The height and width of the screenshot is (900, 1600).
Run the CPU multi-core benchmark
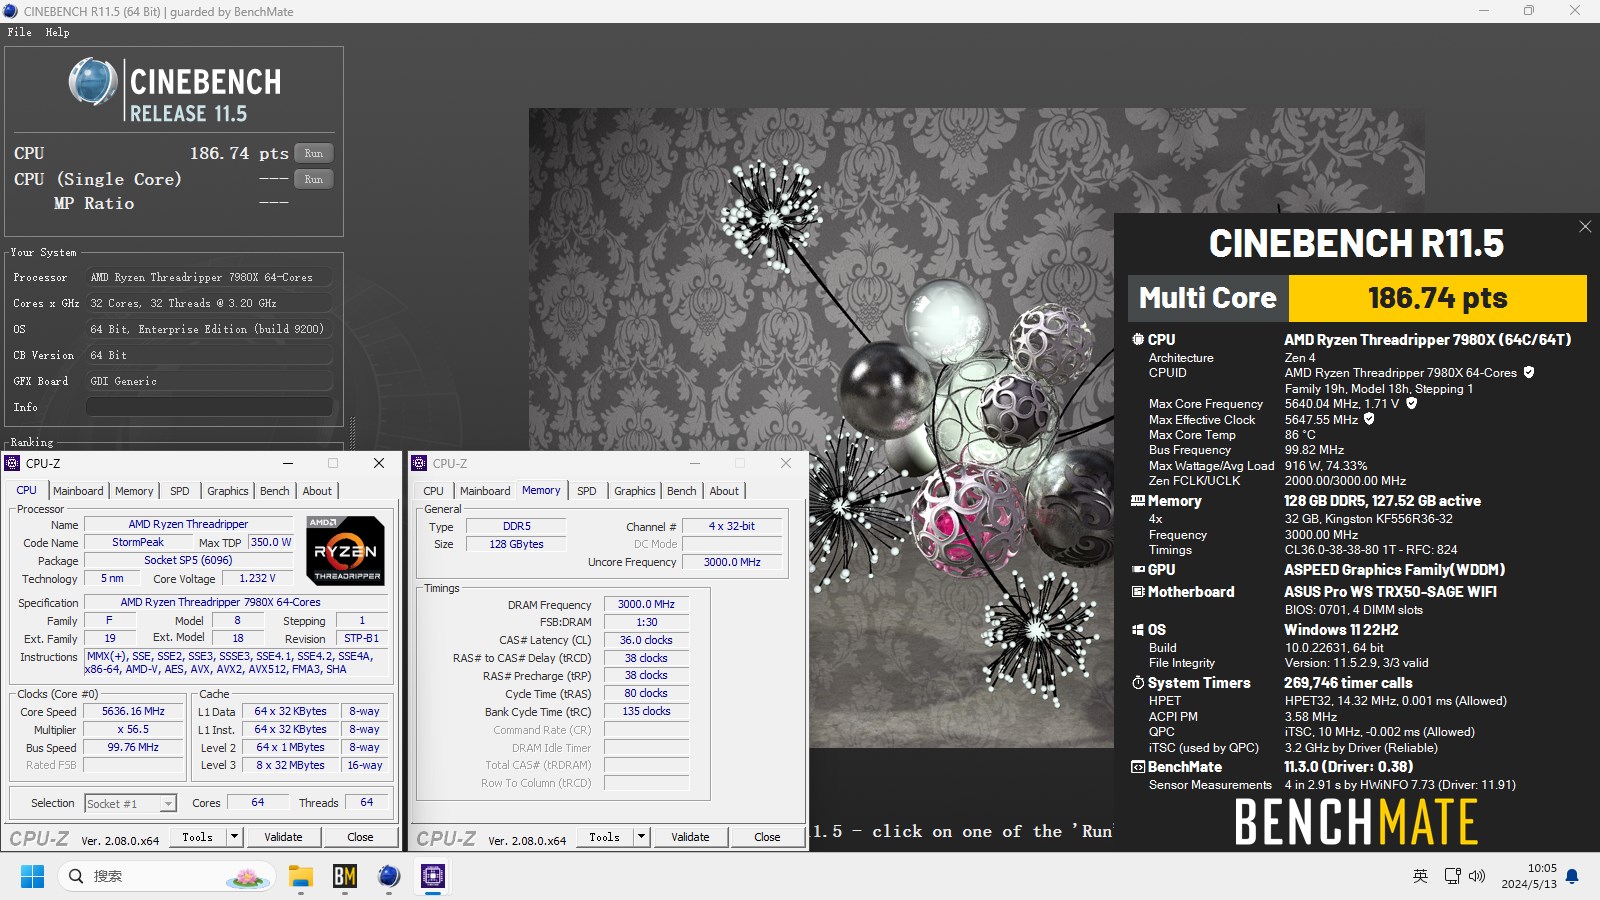[x=313, y=153]
